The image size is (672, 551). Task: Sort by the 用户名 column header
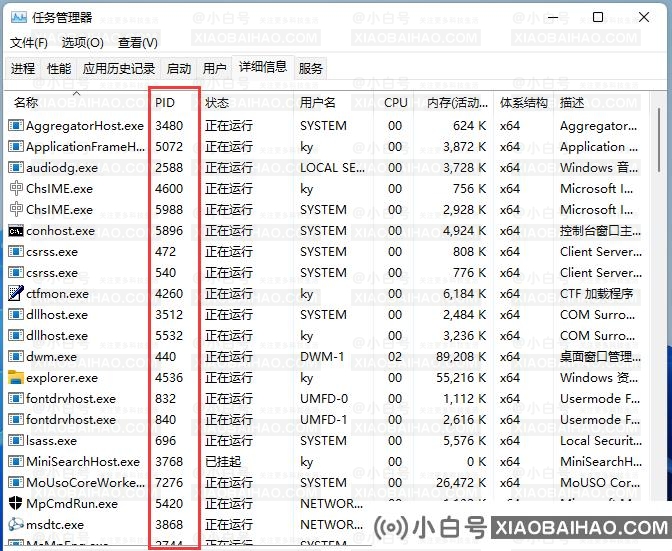tap(333, 103)
